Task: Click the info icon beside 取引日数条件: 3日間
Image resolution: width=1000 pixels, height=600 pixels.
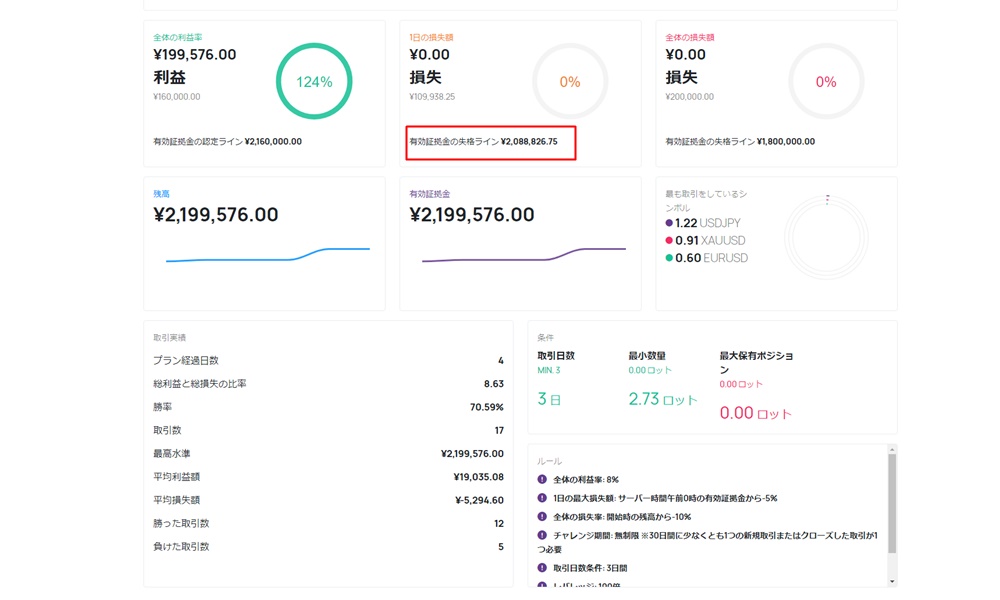Action: tap(542, 568)
